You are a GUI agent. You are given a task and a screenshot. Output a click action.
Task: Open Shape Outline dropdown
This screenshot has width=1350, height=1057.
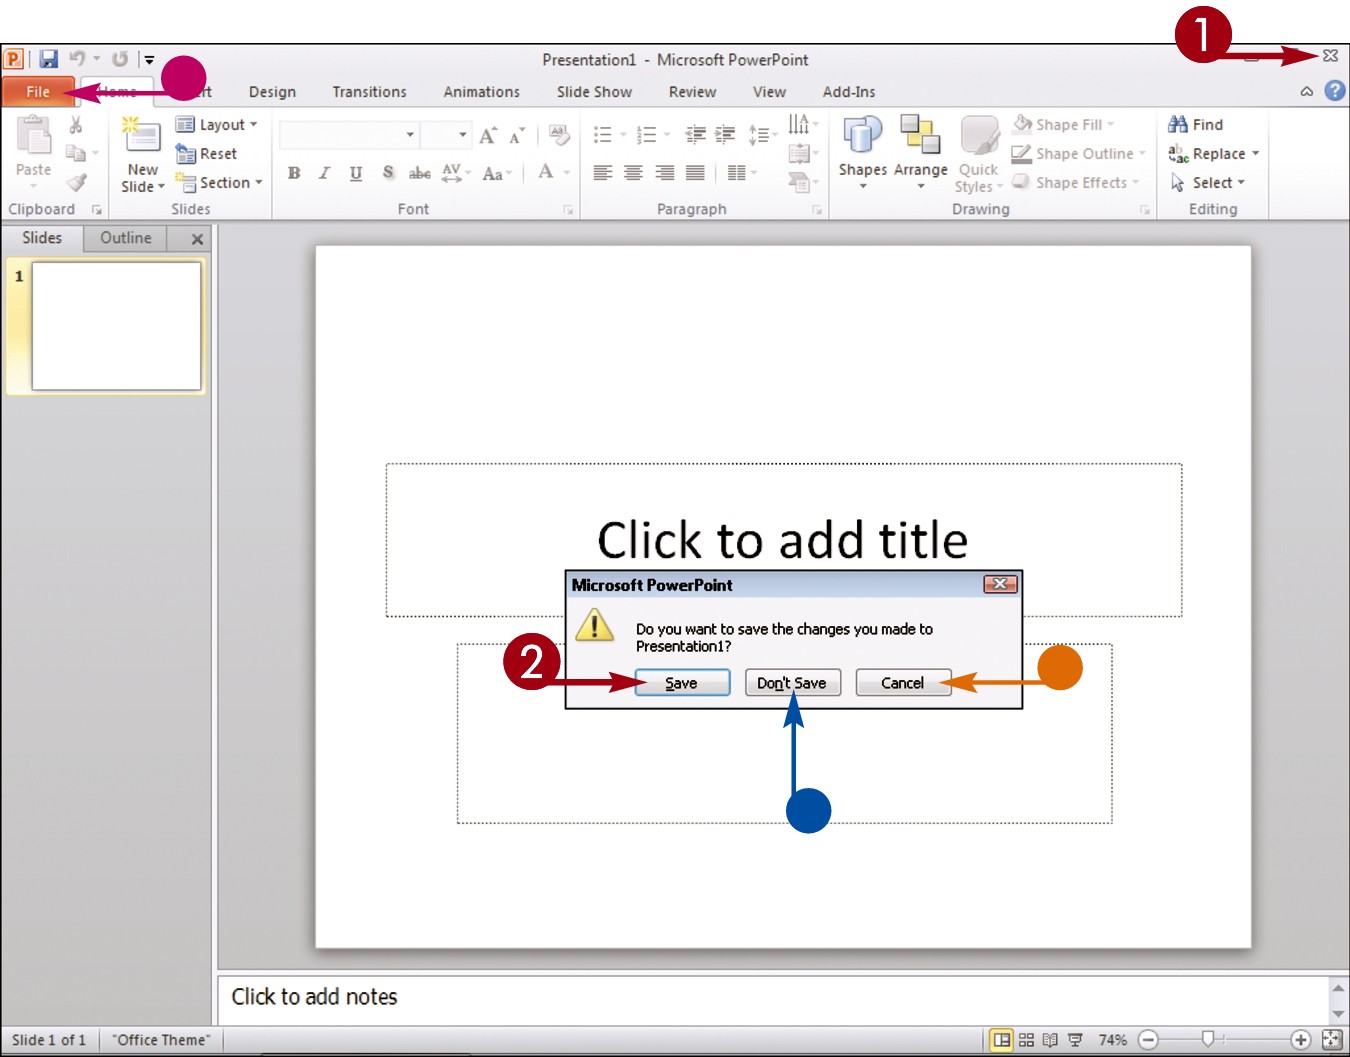point(1079,154)
